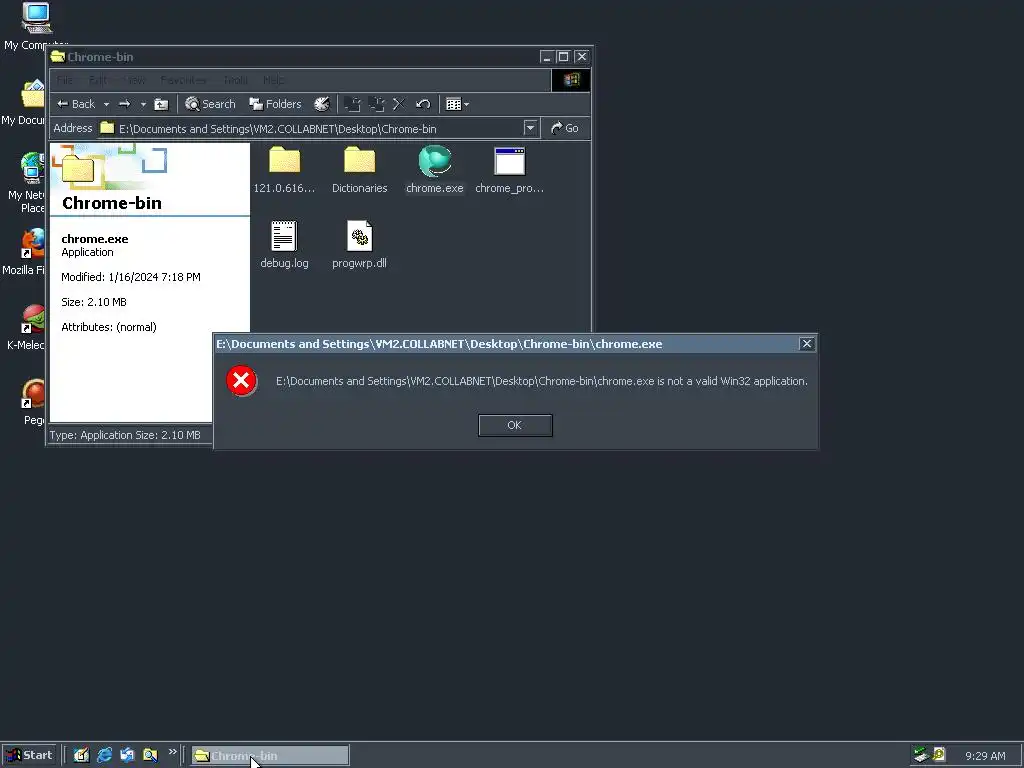This screenshot has width=1024, height=768.
Task: Click the Move To toolbar icon
Action: pyautogui.click(x=353, y=104)
